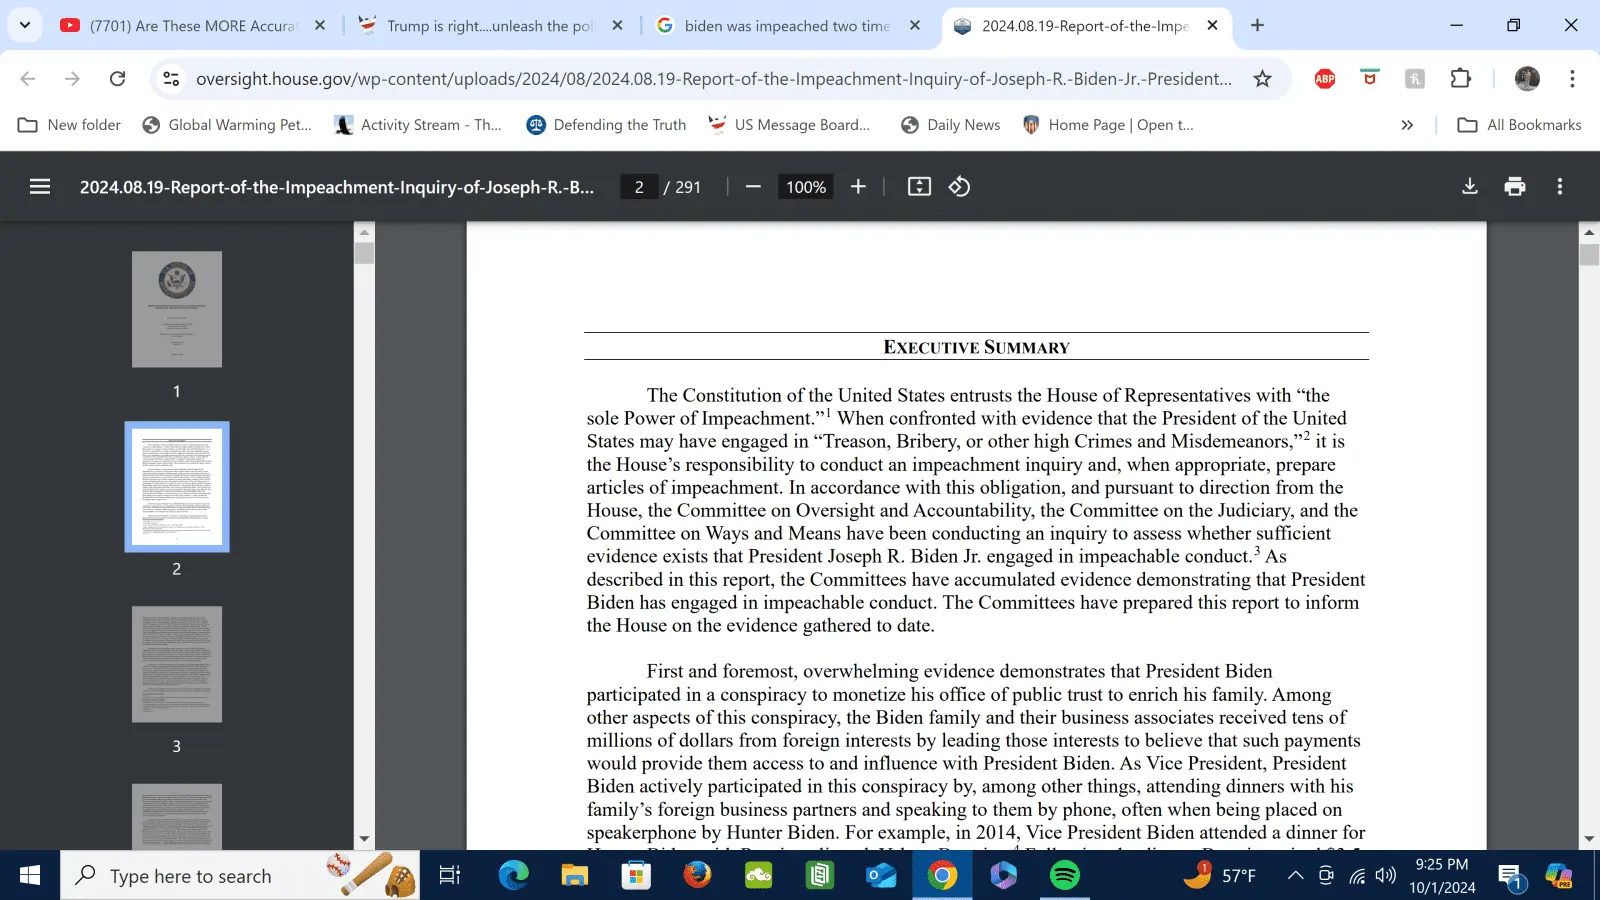The width and height of the screenshot is (1600, 900).
Task: Expand the tab search dropdown arrow
Action: [25, 25]
